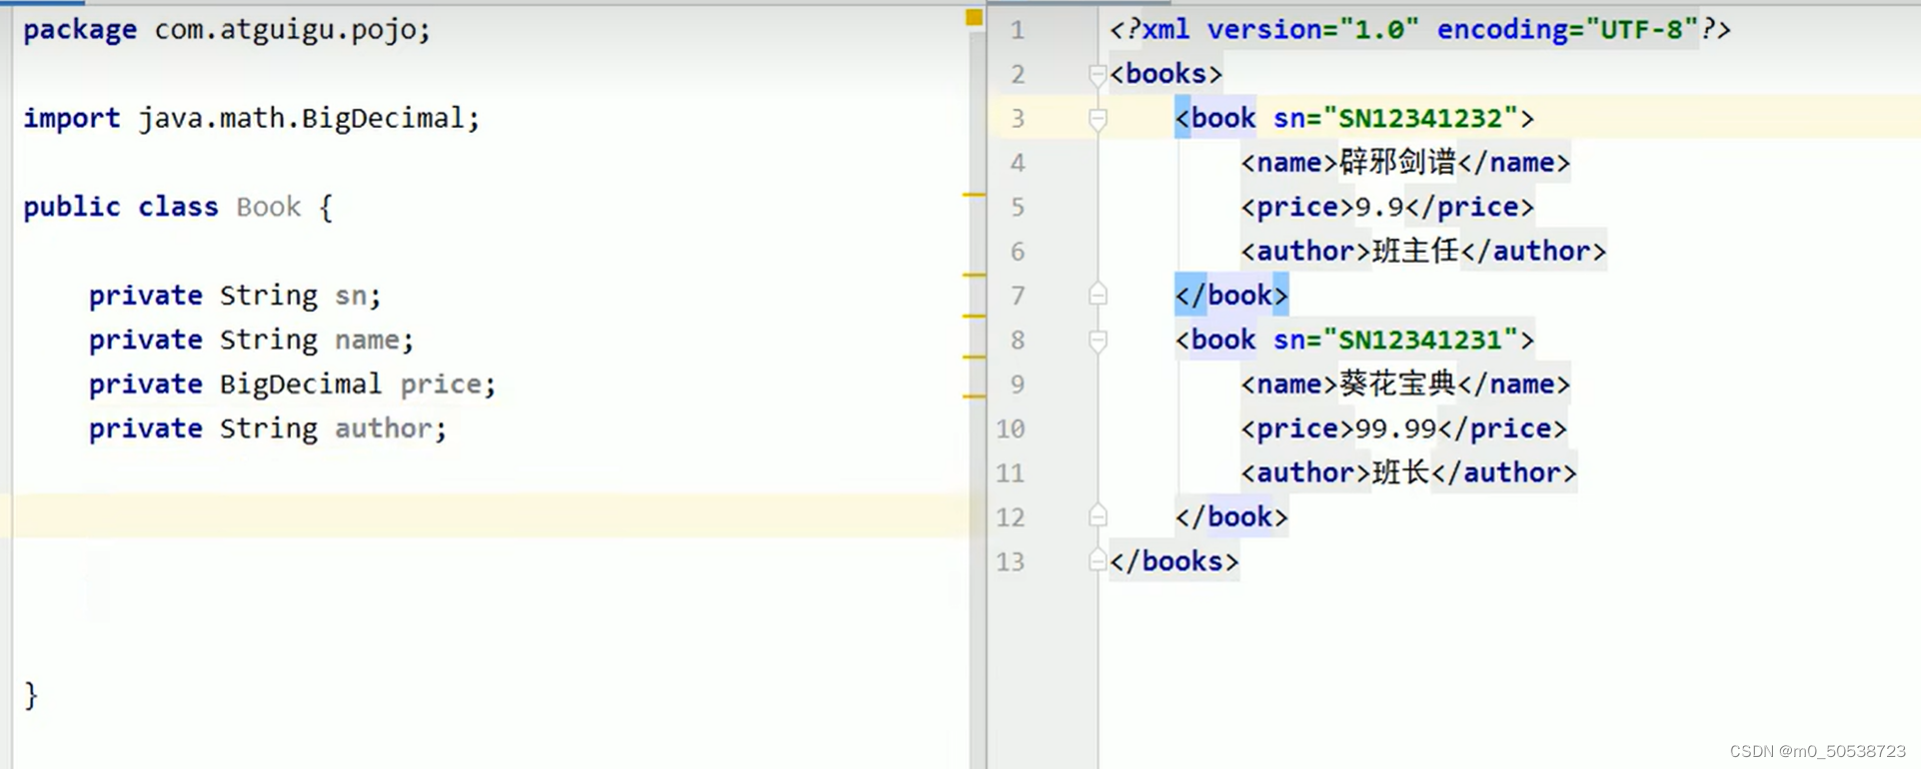Click the Java field 'name;'

tap(374, 340)
